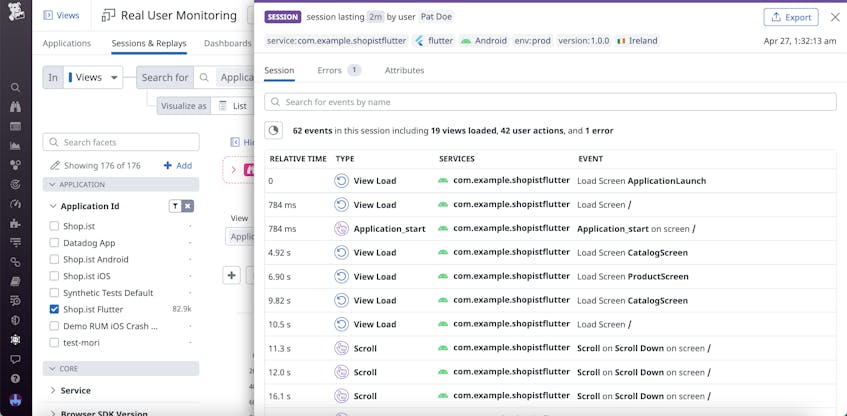
Task: Open the Applications tab
Action: (67, 43)
